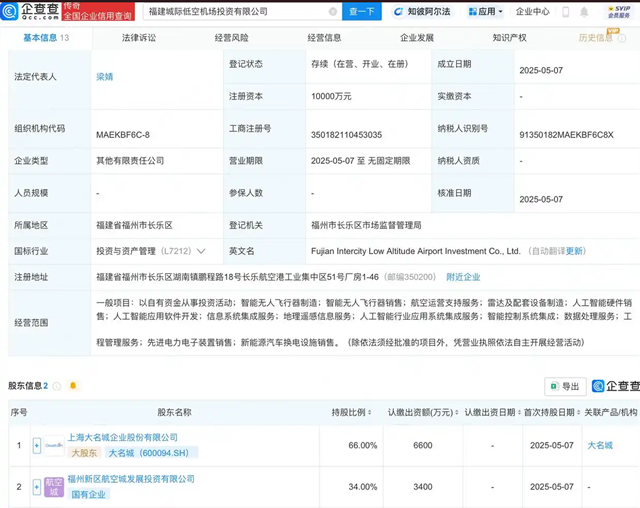Expand row for 上海大名城企业股份有限公司
Viewport: 640px width, 508px height.
(37, 446)
